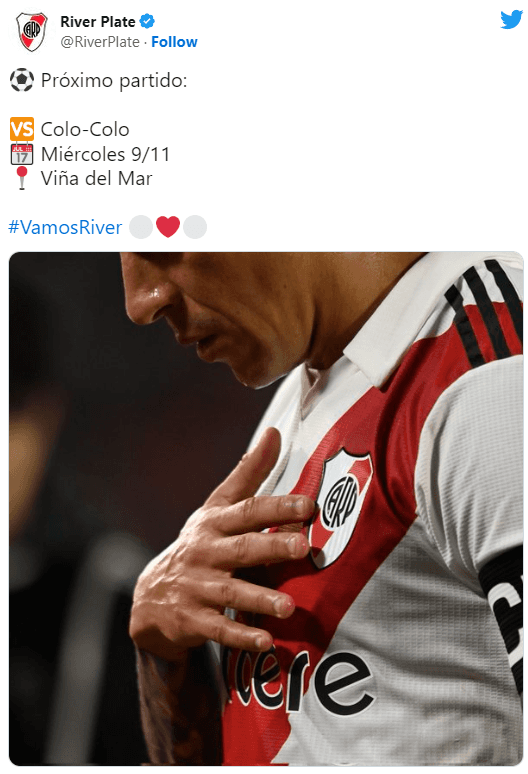Click the Colo-Colo text line
528x774 pixels.
[85, 129]
